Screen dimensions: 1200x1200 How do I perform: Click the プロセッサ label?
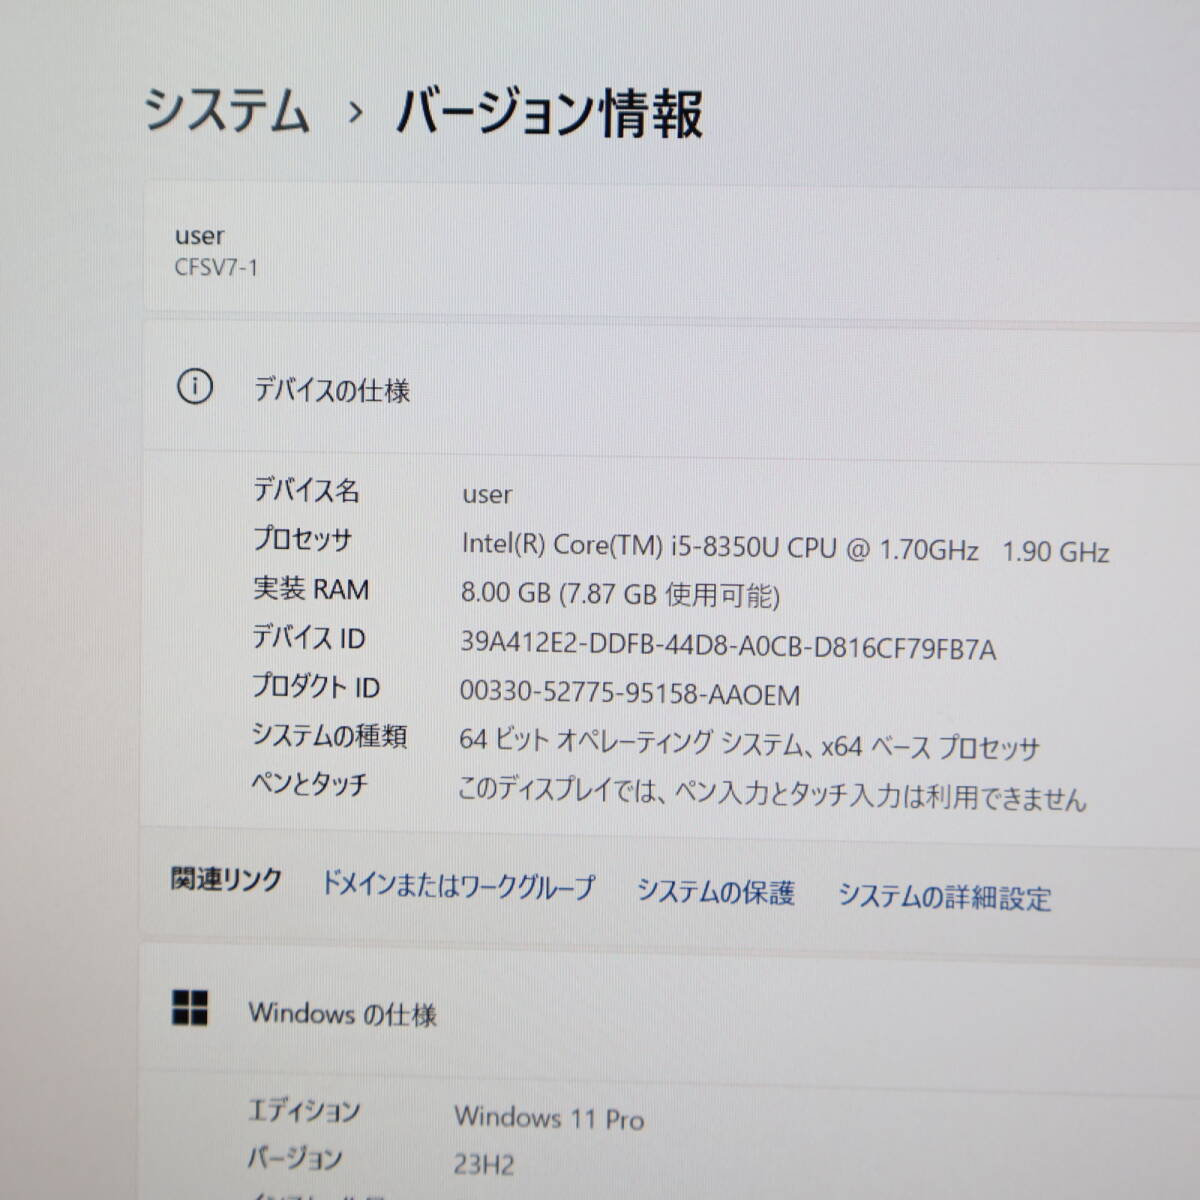click(x=302, y=539)
